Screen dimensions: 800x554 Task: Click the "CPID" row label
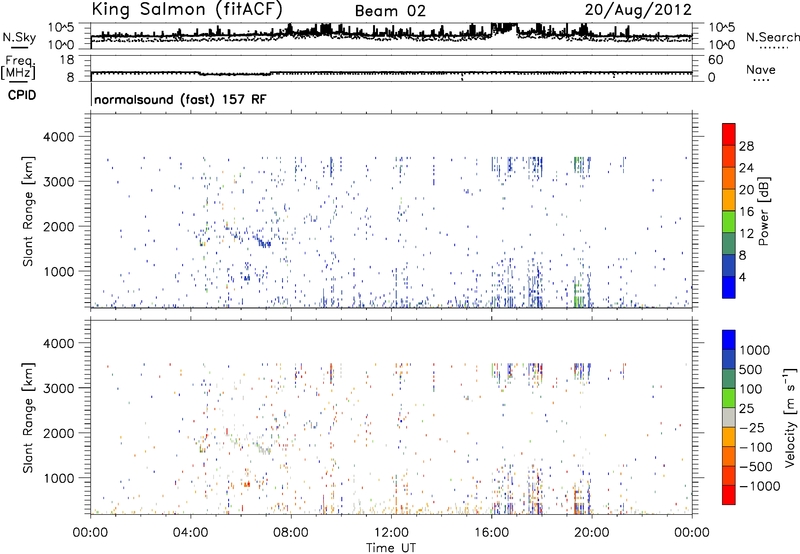(x=22, y=95)
